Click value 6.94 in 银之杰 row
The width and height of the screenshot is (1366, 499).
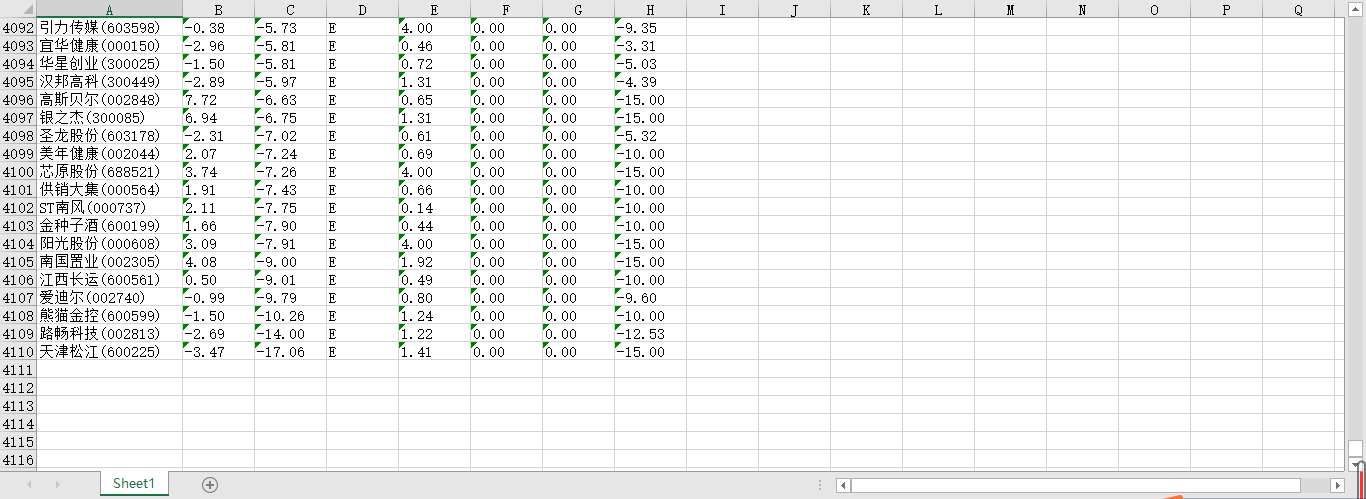[x=218, y=118]
